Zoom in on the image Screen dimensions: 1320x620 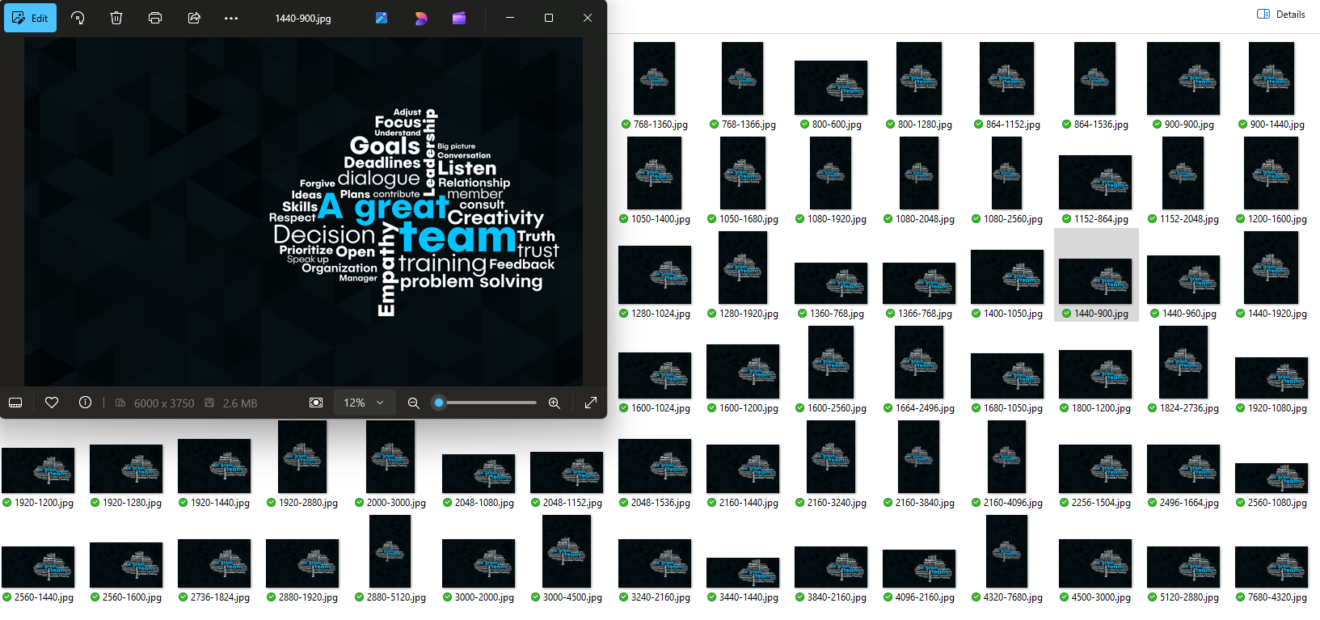(555, 402)
